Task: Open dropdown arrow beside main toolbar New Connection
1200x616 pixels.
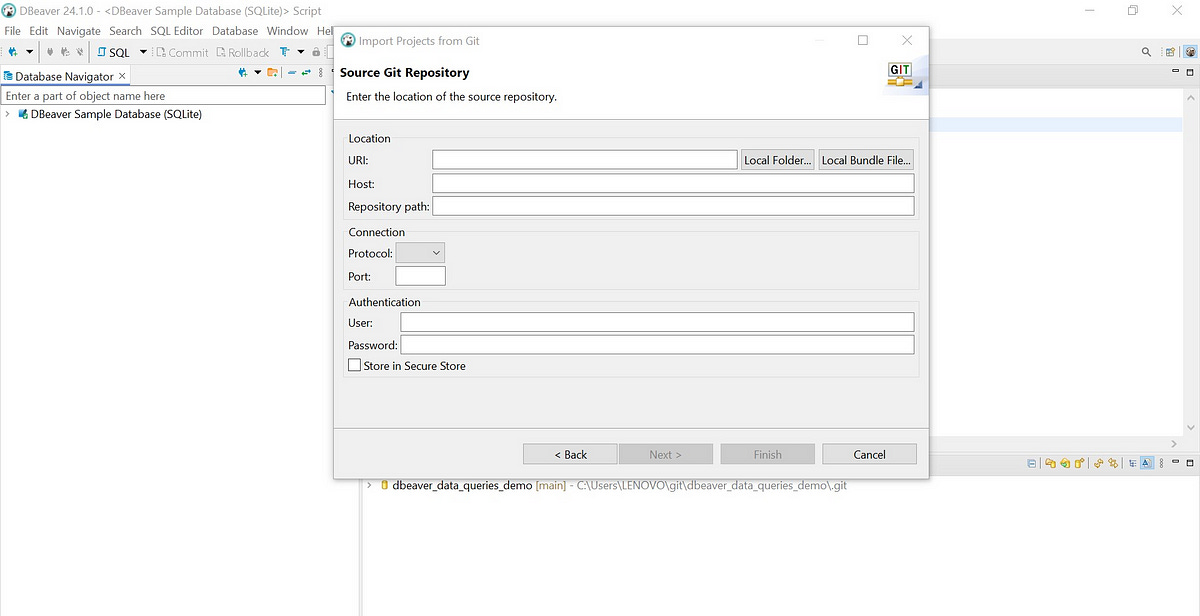Action: [30, 52]
